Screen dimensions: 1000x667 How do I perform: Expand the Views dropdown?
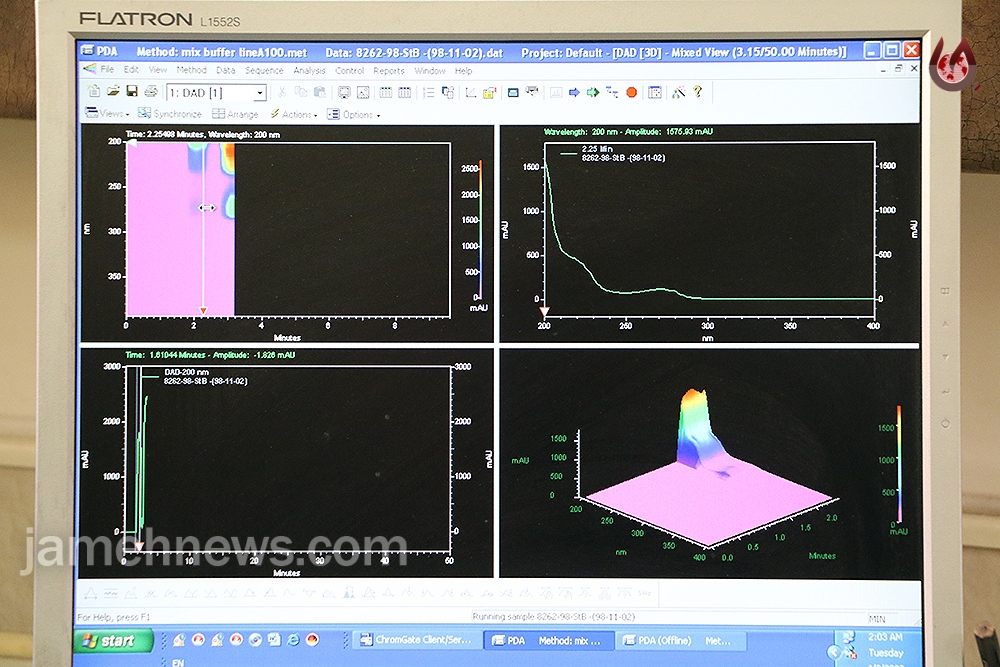(x=107, y=114)
